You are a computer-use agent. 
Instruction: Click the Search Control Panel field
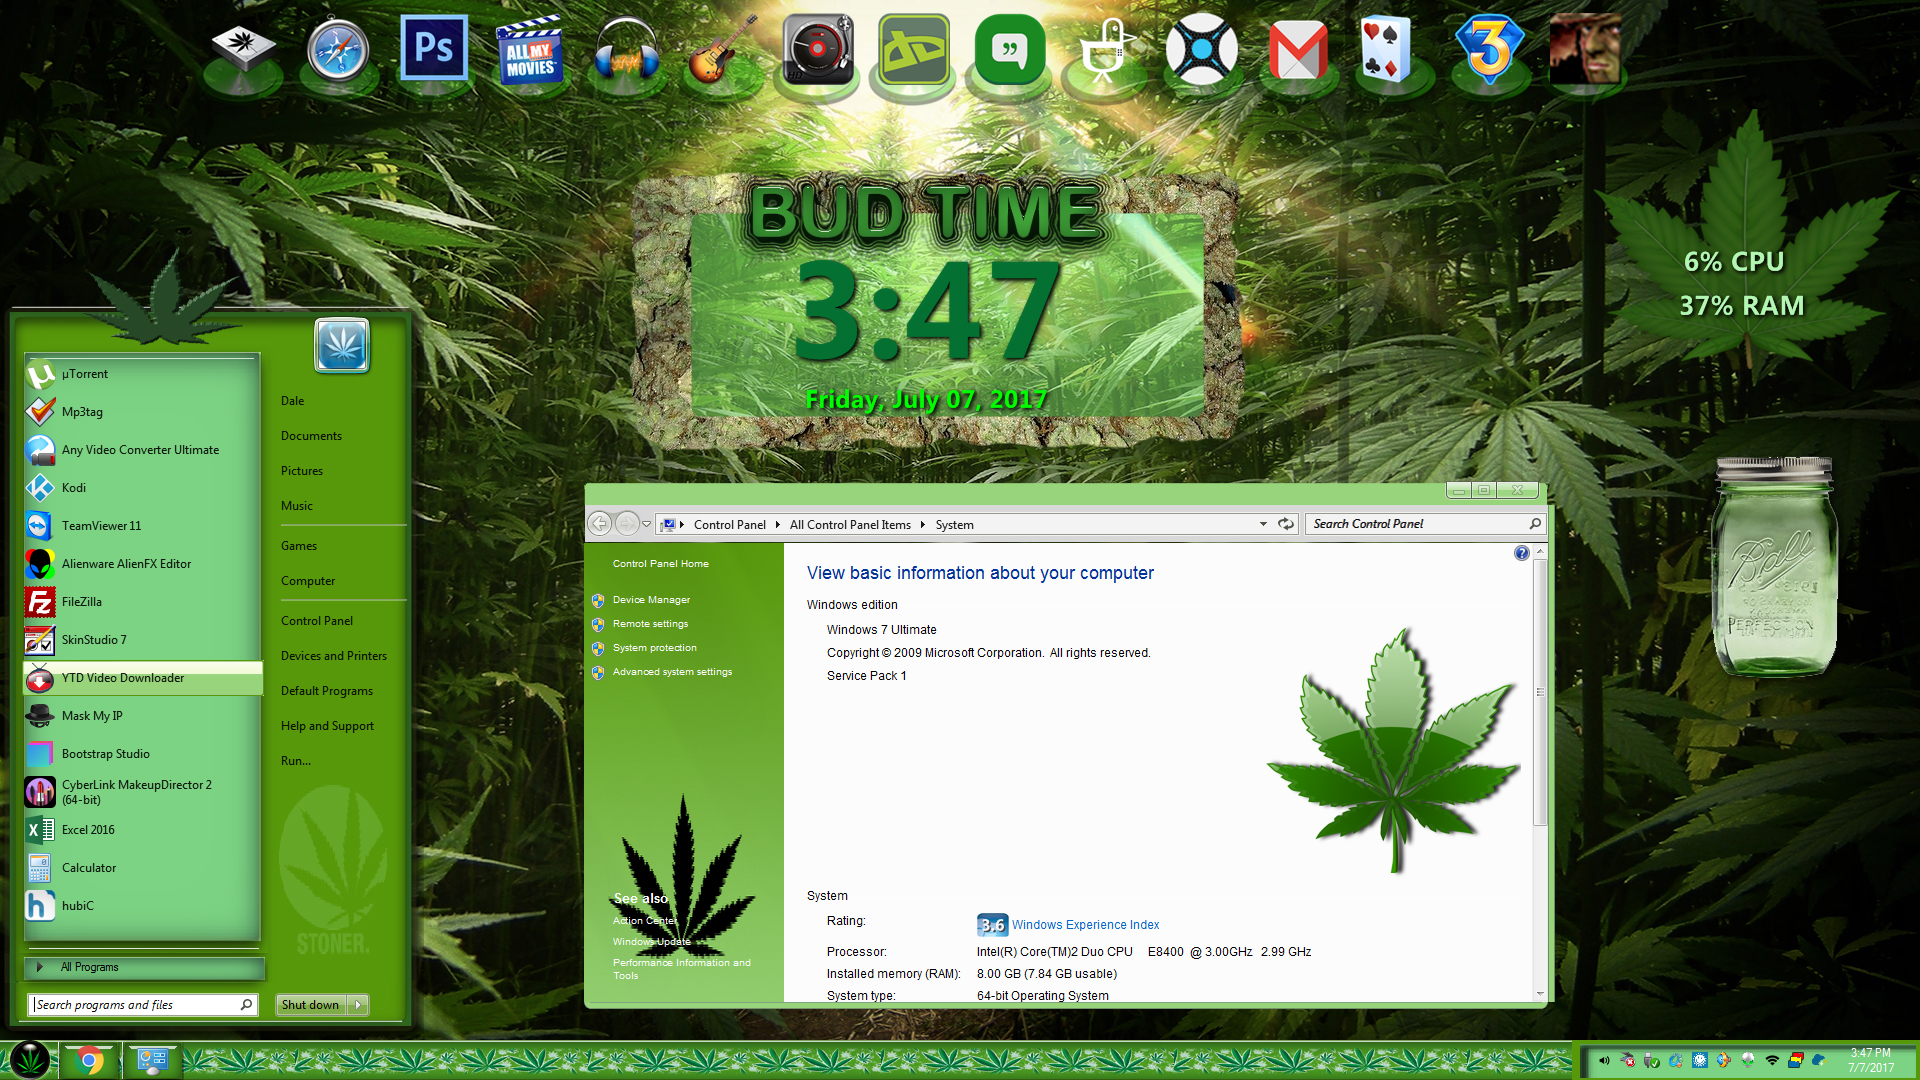point(1424,524)
